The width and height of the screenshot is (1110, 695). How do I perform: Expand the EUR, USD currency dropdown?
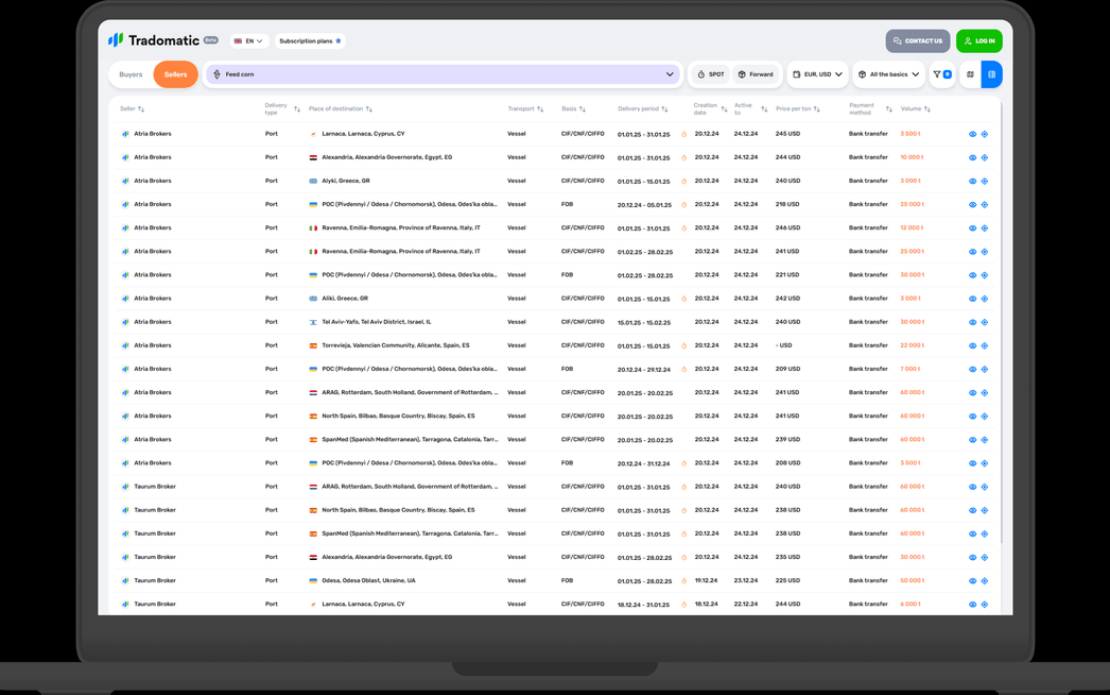816,74
